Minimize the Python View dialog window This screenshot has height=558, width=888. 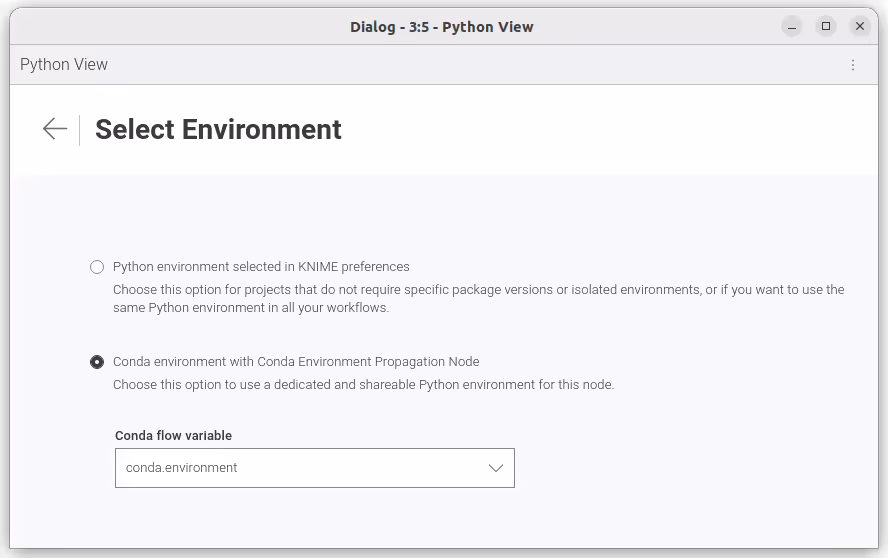point(791,26)
